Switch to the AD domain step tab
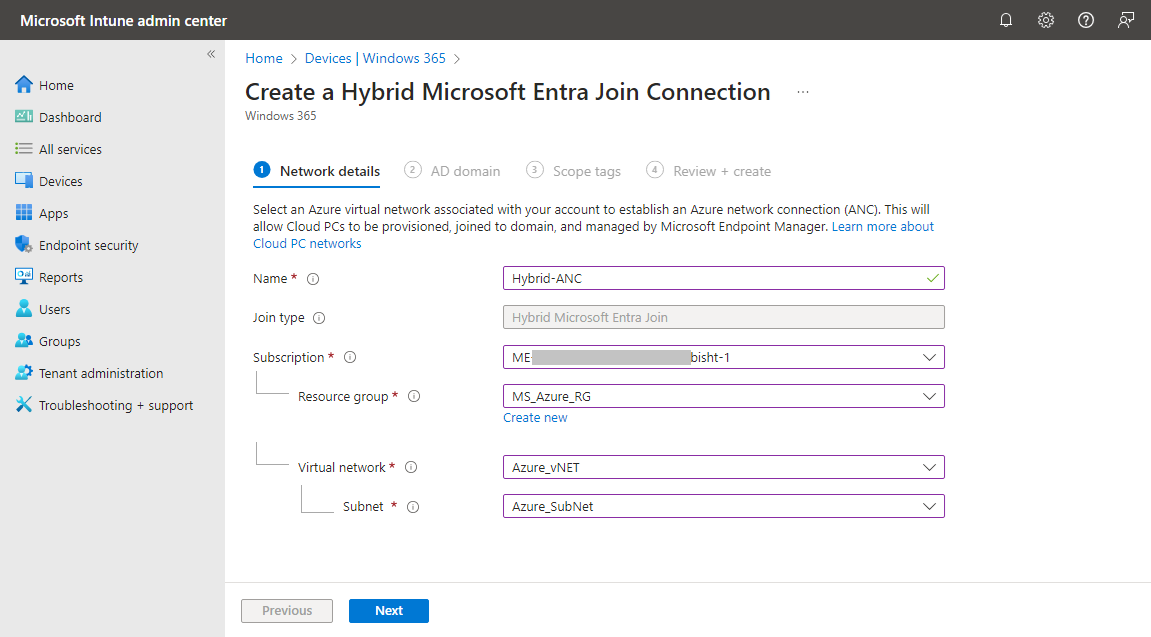 (x=452, y=171)
